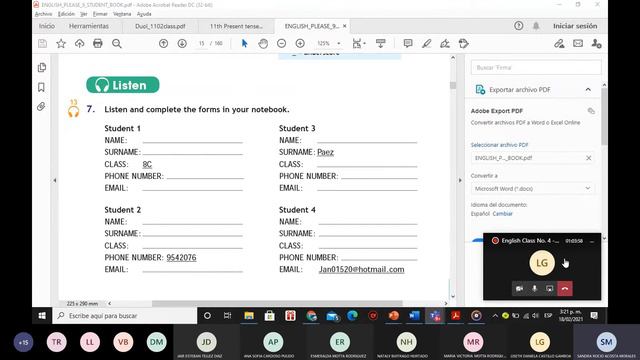Click the Windows search box
Image resolution: width=640 pixels, height=360 pixels.
coord(124,316)
